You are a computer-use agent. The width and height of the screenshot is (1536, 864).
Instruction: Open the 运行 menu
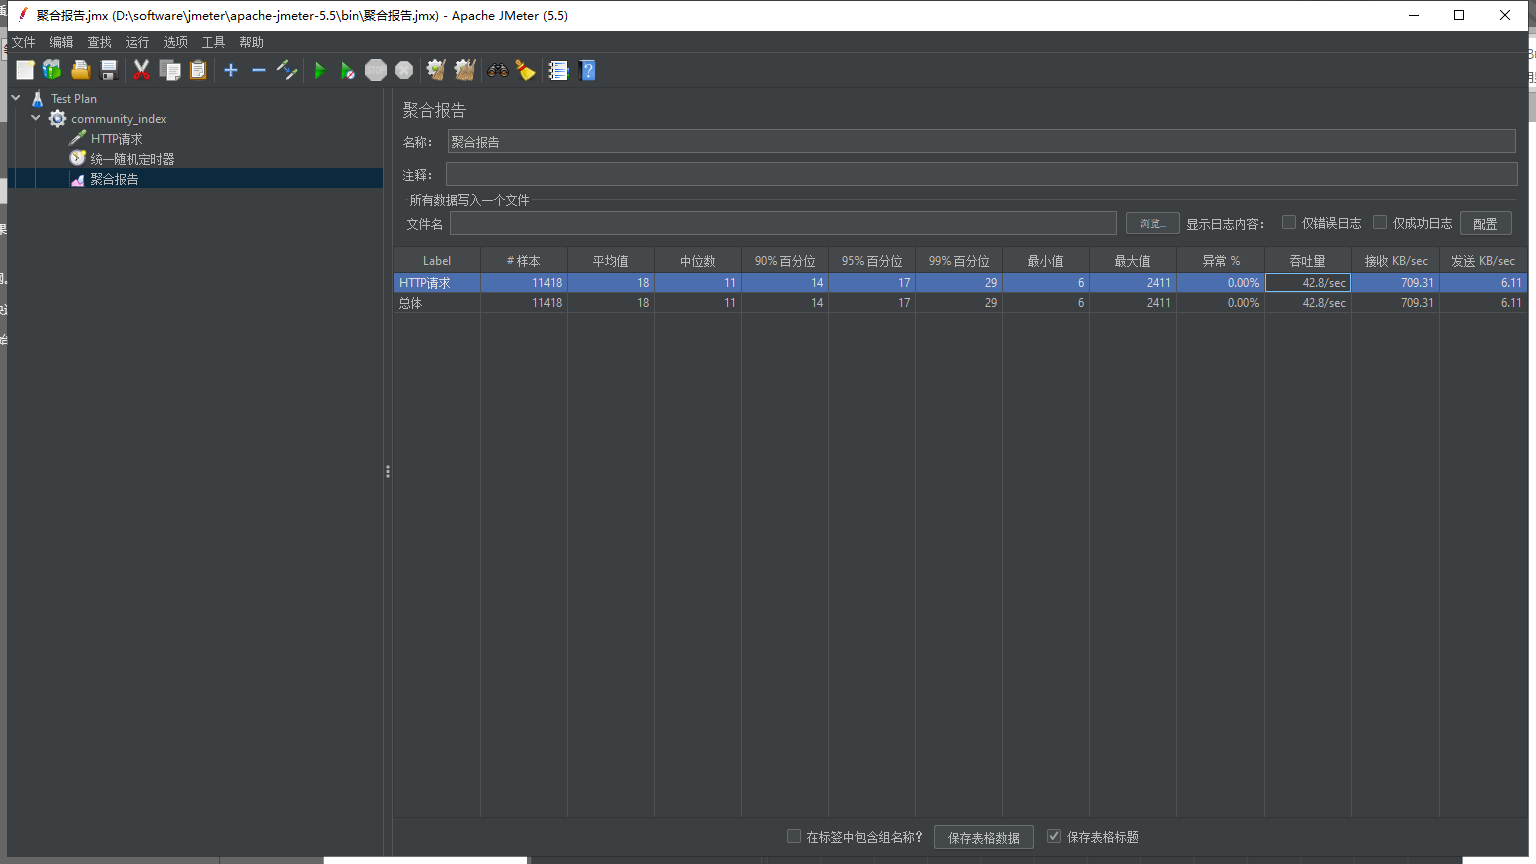tap(137, 42)
